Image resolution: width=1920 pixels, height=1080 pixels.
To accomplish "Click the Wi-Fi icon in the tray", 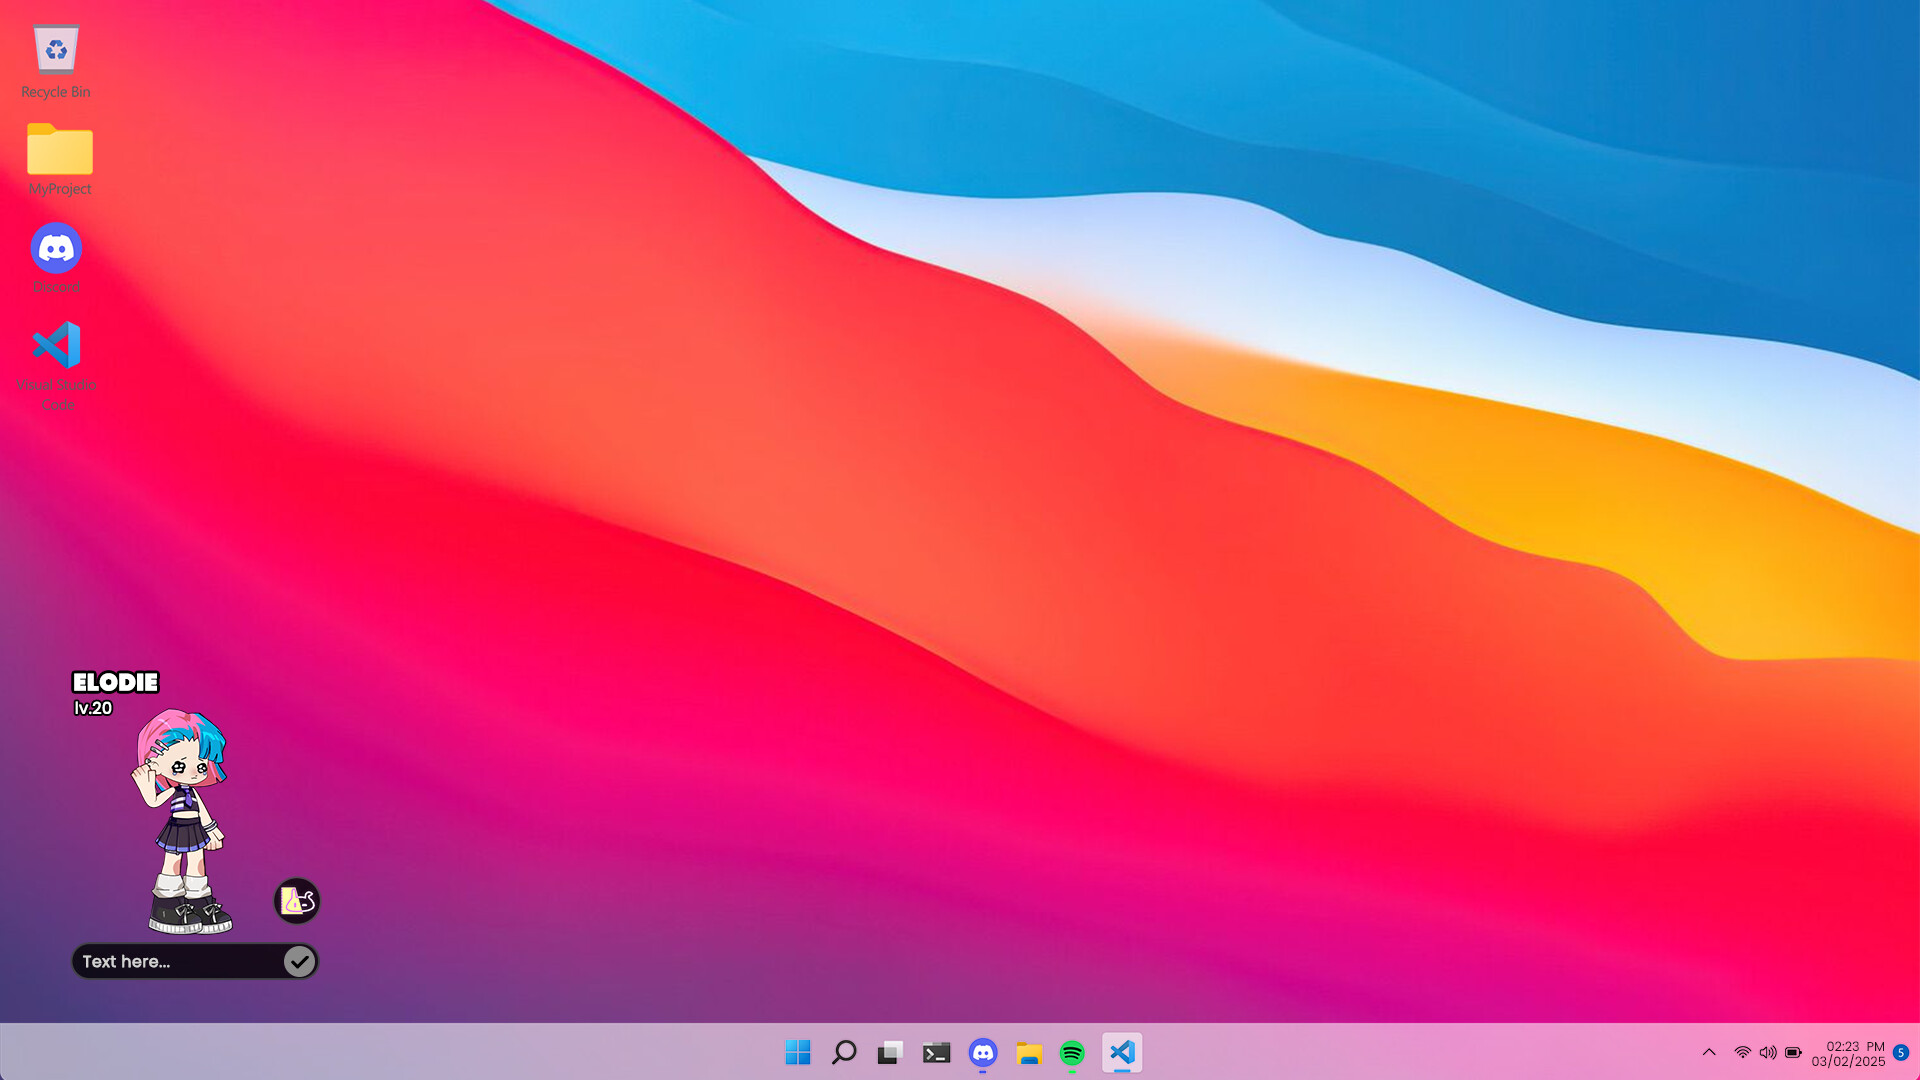I will point(1741,1052).
